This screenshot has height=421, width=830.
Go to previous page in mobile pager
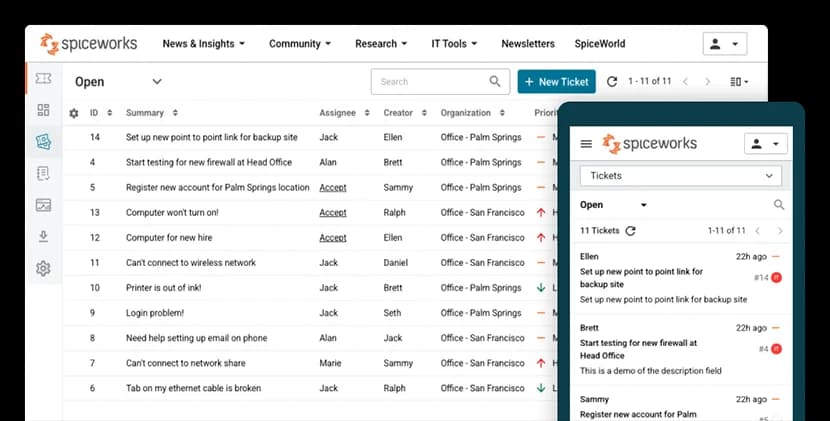point(758,230)
